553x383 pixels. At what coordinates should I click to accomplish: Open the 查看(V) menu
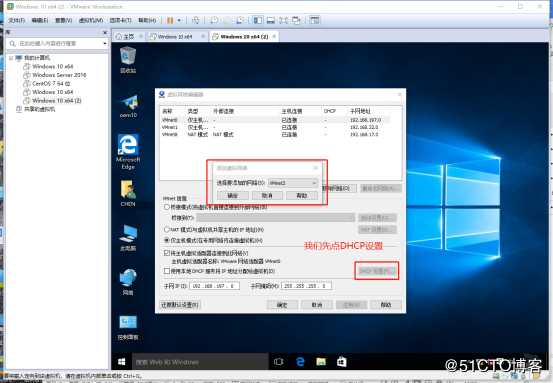pos(63,20)
